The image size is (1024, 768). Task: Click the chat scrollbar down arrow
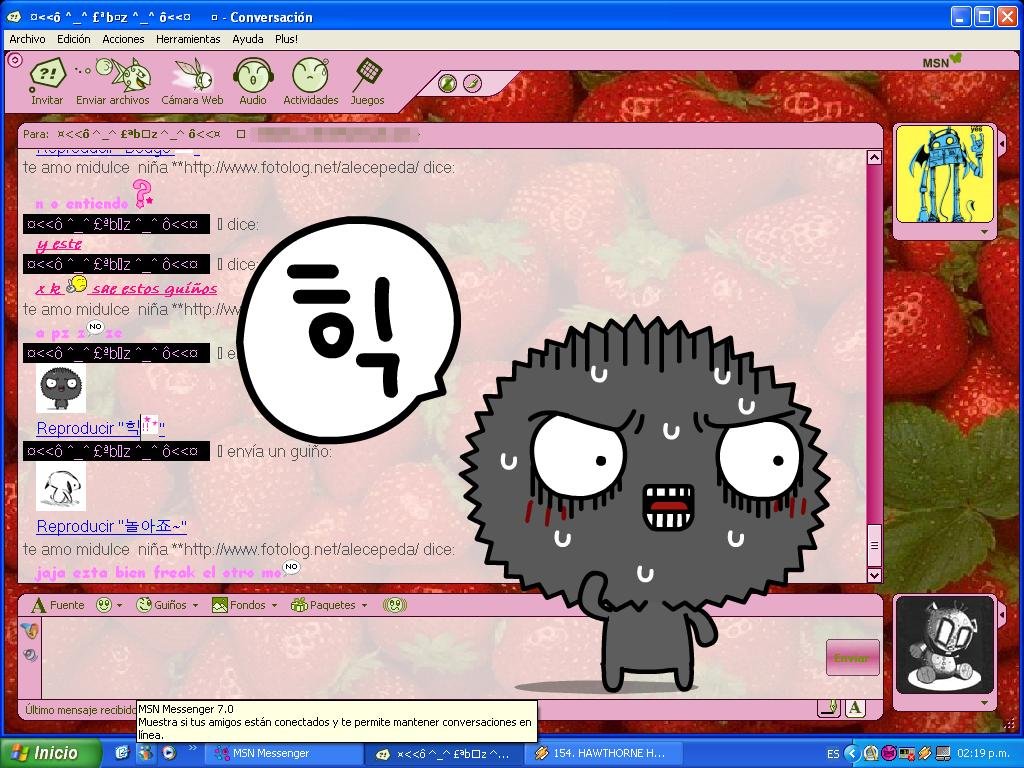coord(874,575)
